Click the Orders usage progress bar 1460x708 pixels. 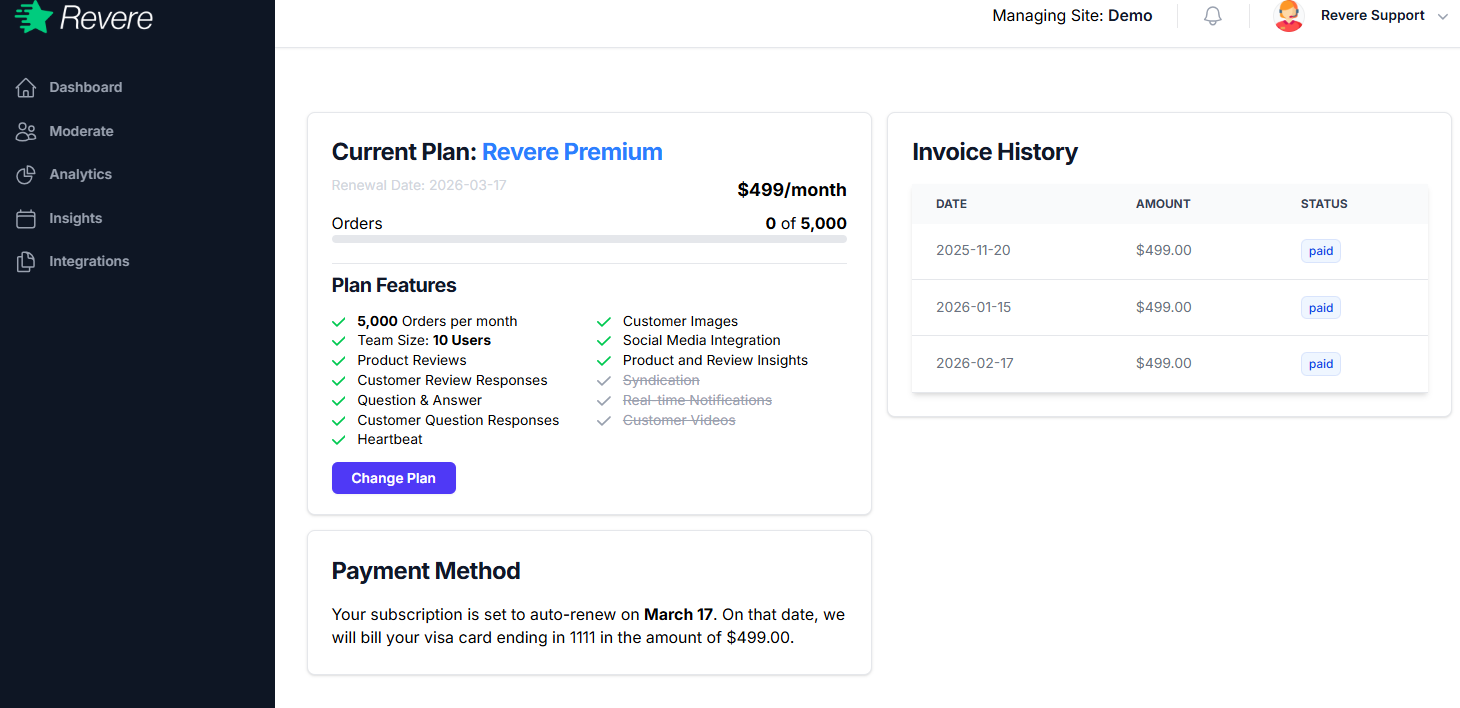589,240
